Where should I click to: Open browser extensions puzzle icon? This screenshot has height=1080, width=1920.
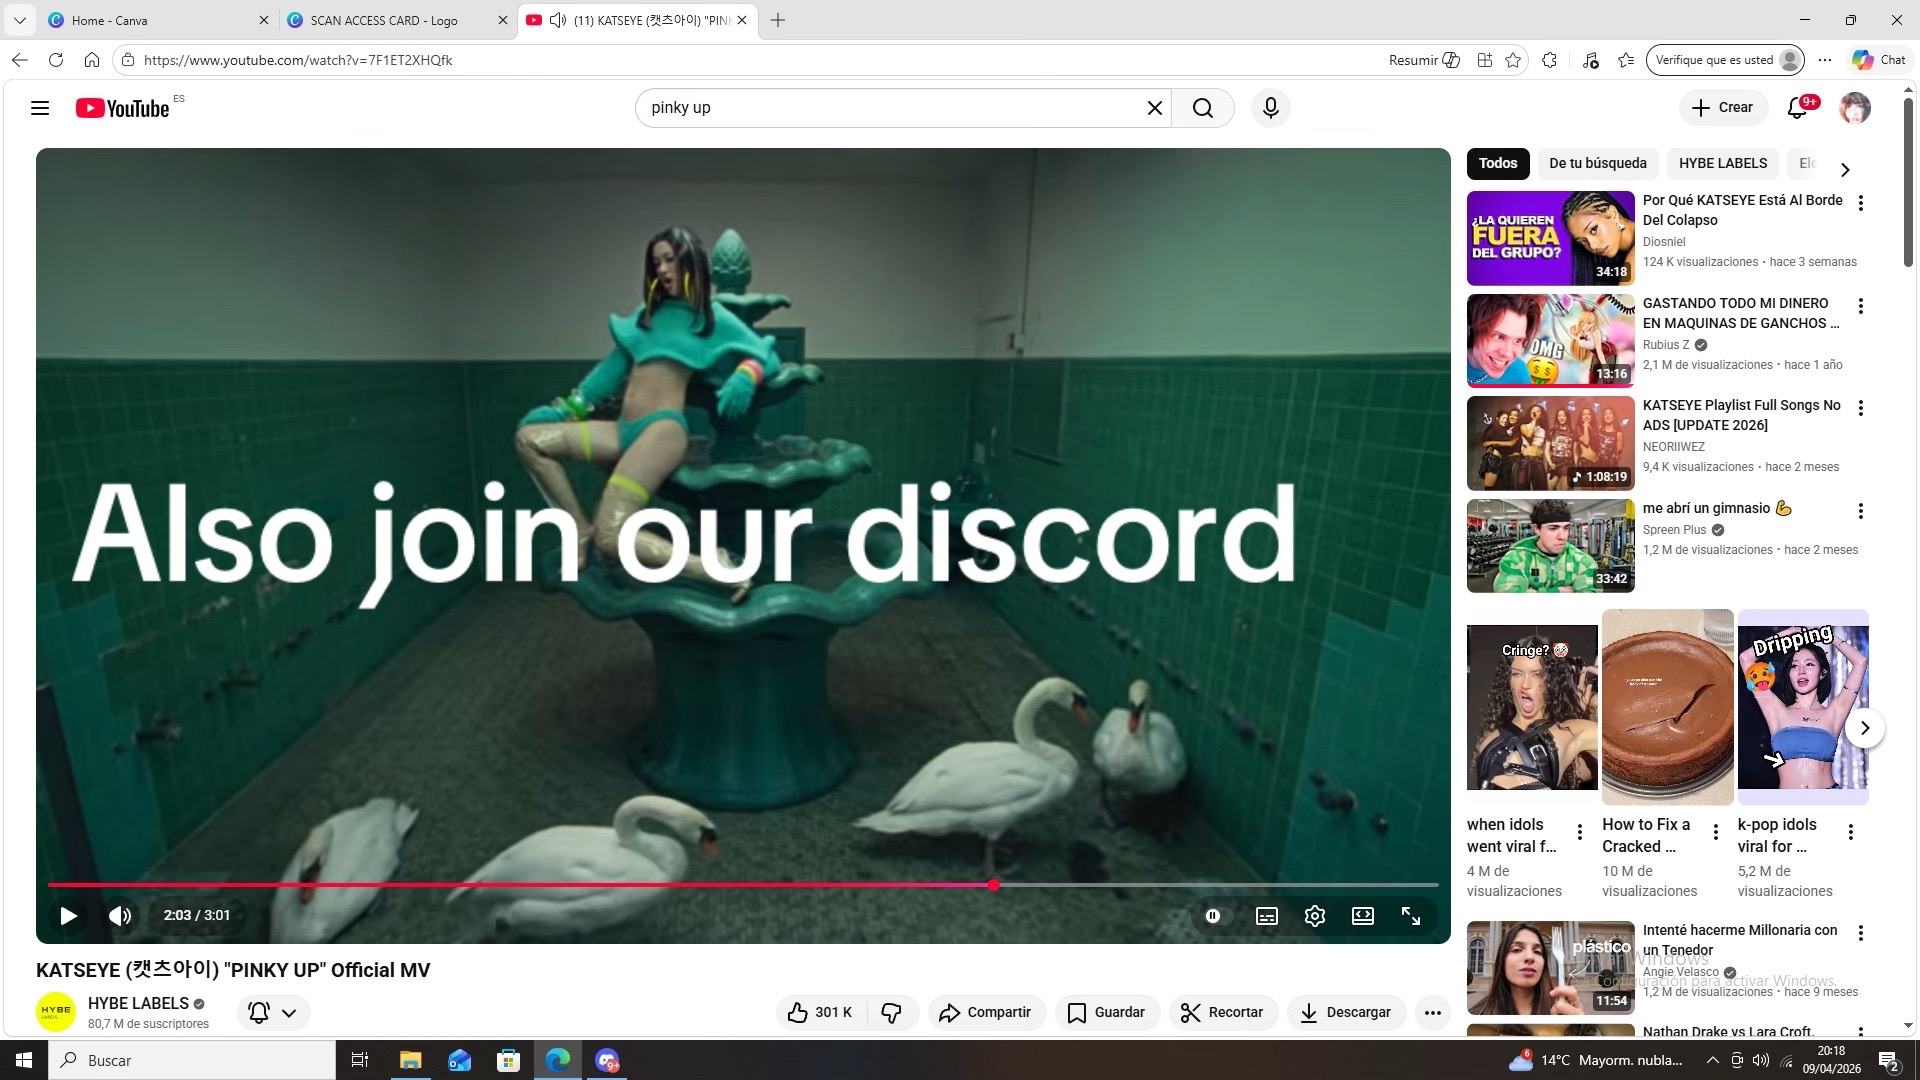coord(1549,60)
